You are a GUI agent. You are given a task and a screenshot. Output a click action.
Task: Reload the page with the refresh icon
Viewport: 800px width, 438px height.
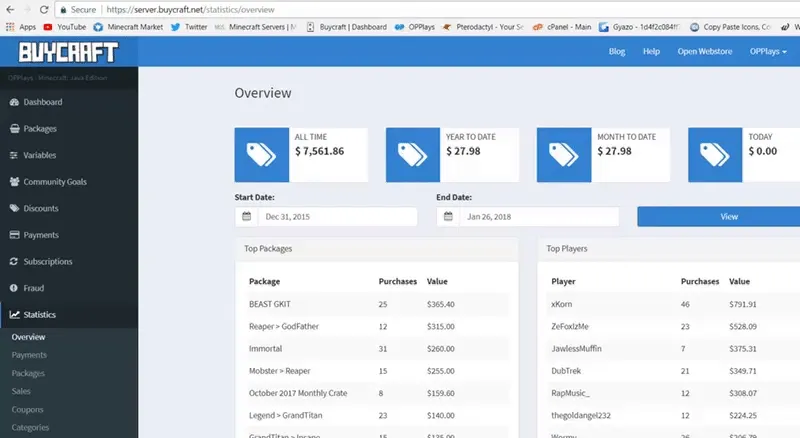[44, 9]
